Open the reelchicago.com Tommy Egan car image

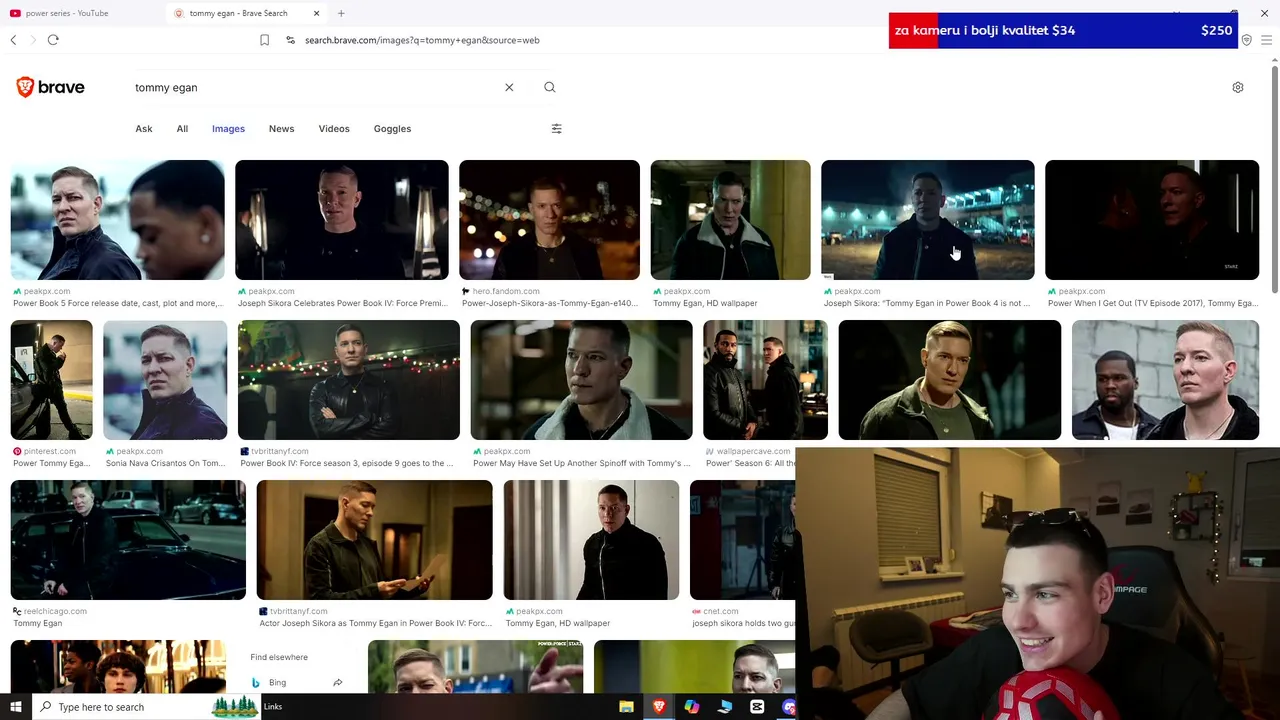coord(128,540)
